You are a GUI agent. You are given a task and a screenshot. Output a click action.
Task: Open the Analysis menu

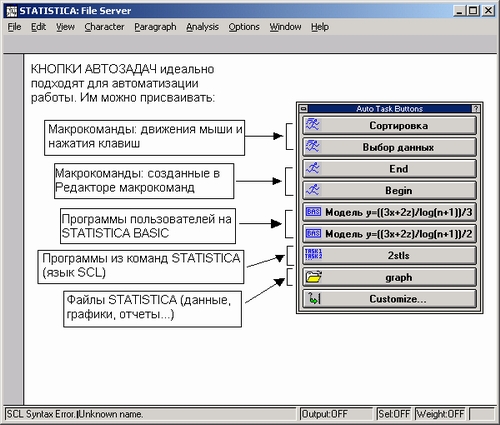click(202, 27)
